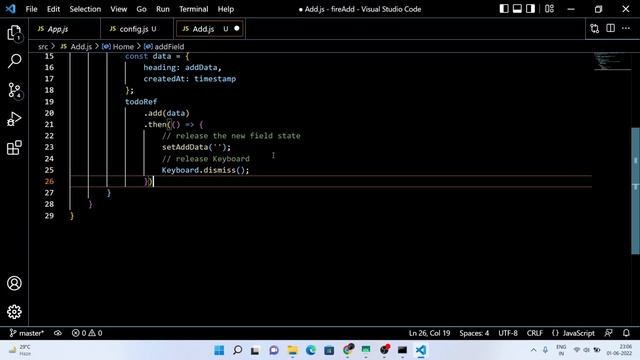Open weather widget on taskbar
Screen dimensions: 640x360
(x=20, y=350)
